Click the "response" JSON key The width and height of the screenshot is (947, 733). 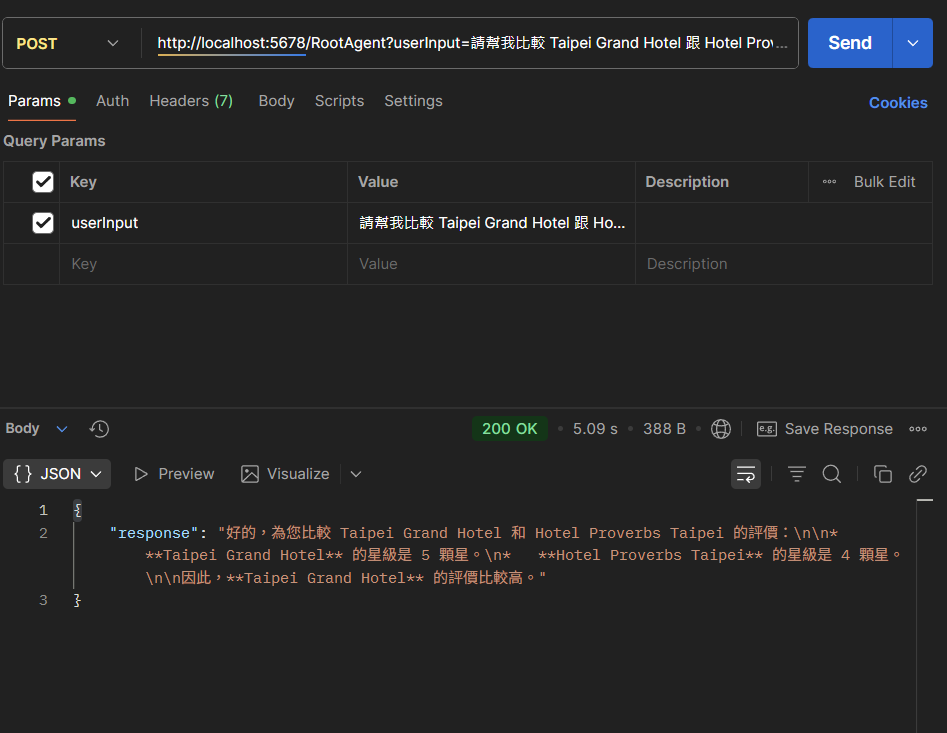154,533
